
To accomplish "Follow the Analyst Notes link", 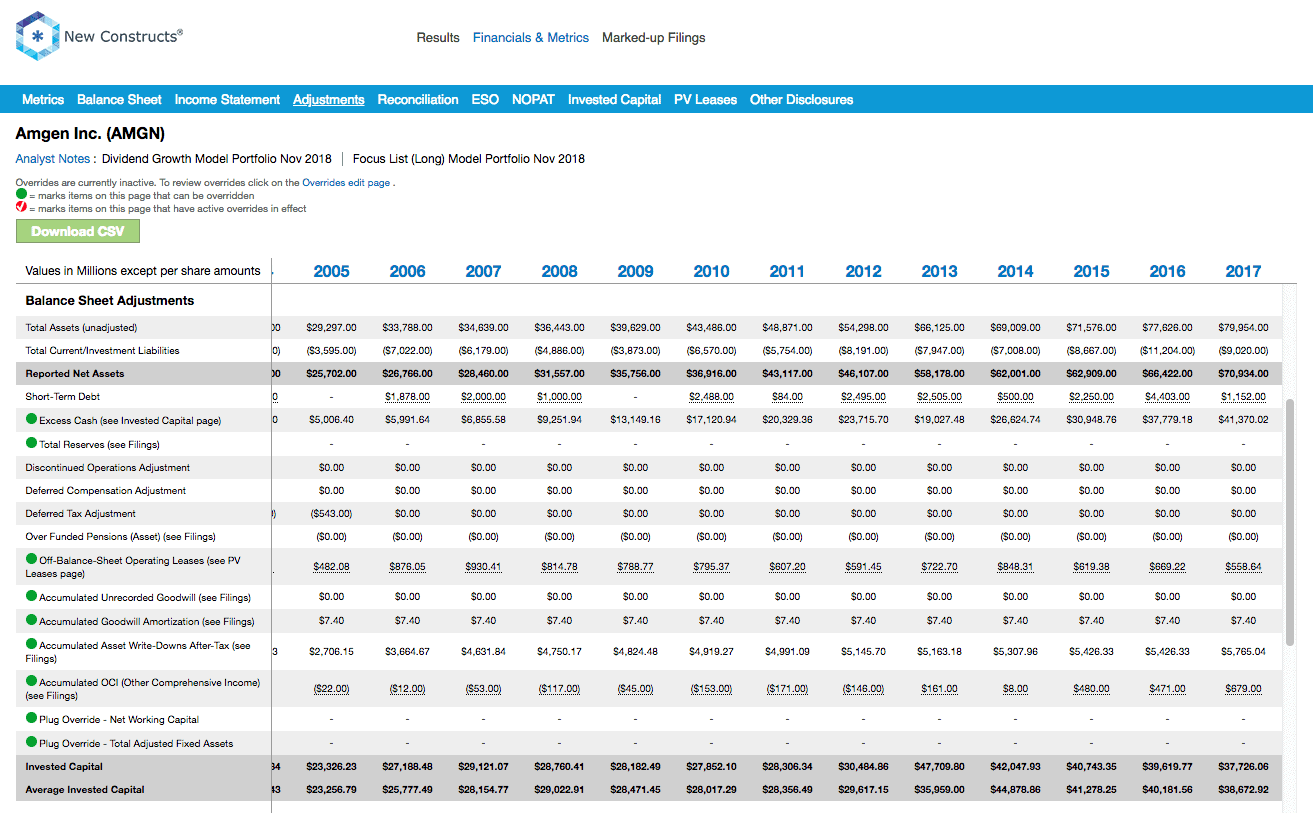I will click(52, 159).
